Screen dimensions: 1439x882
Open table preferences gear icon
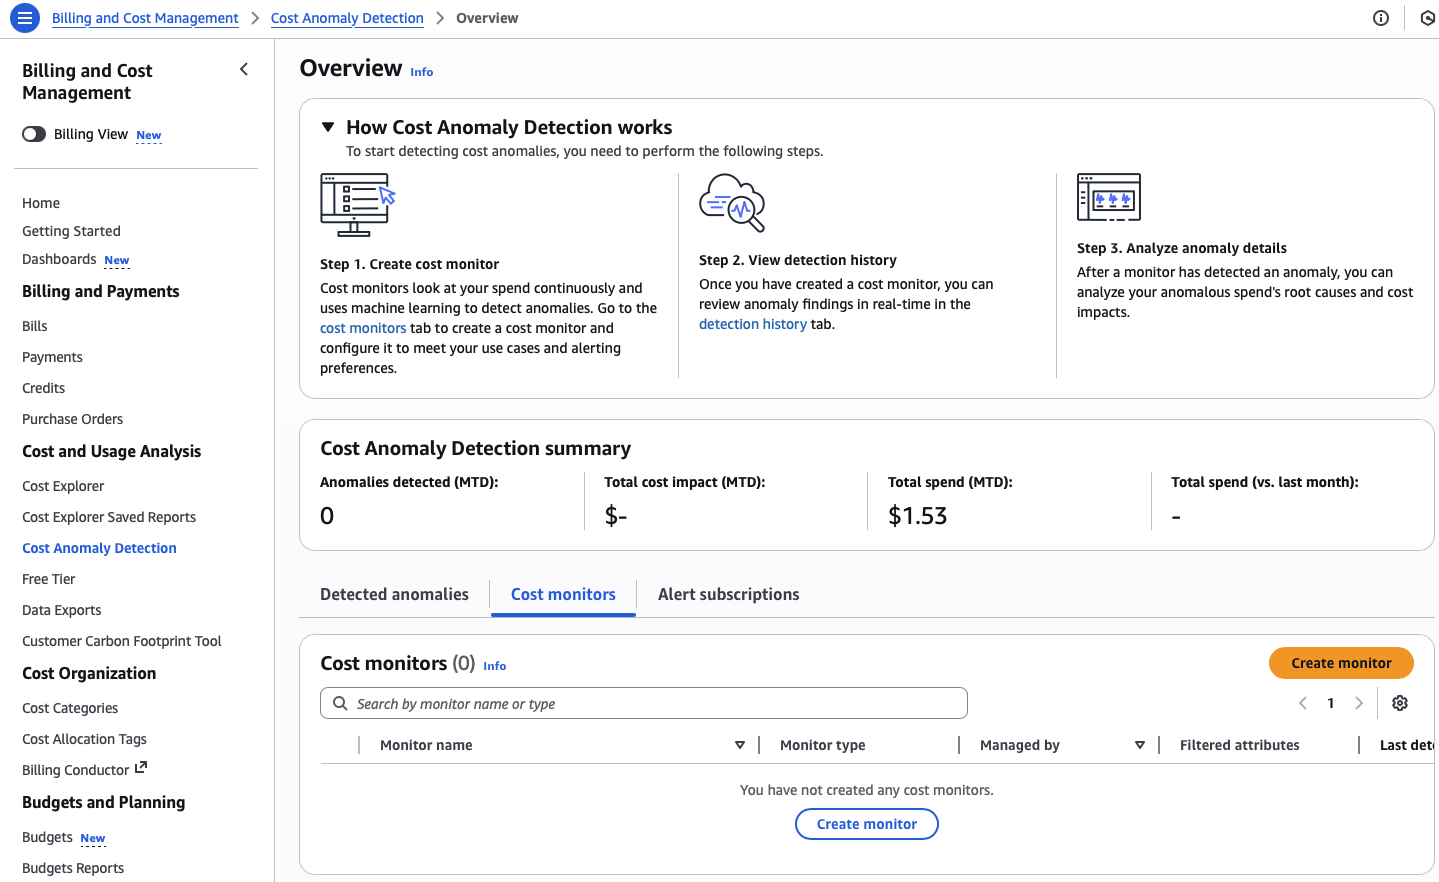(x=1400, y=703)
